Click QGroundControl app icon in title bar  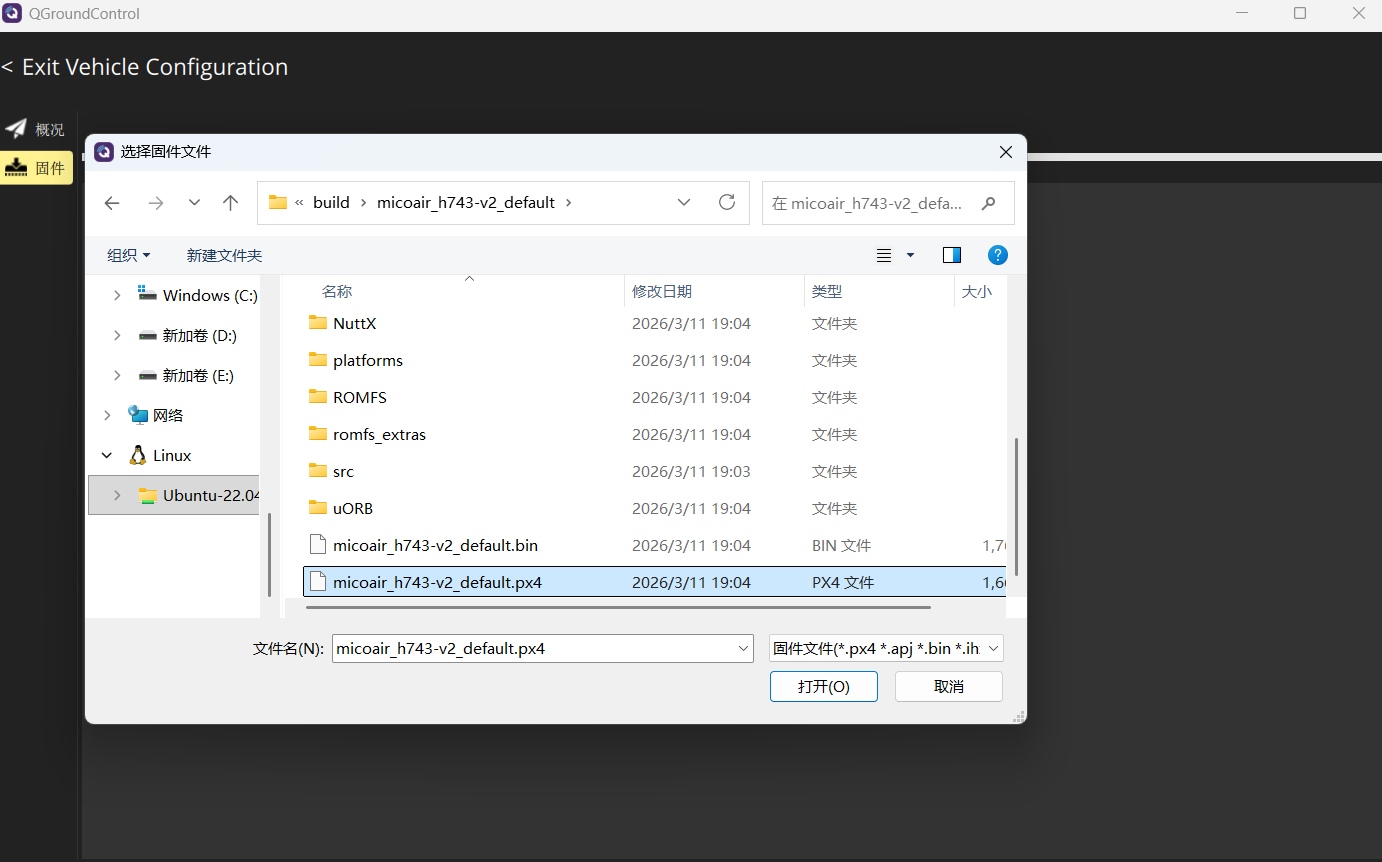click(13, 14)
